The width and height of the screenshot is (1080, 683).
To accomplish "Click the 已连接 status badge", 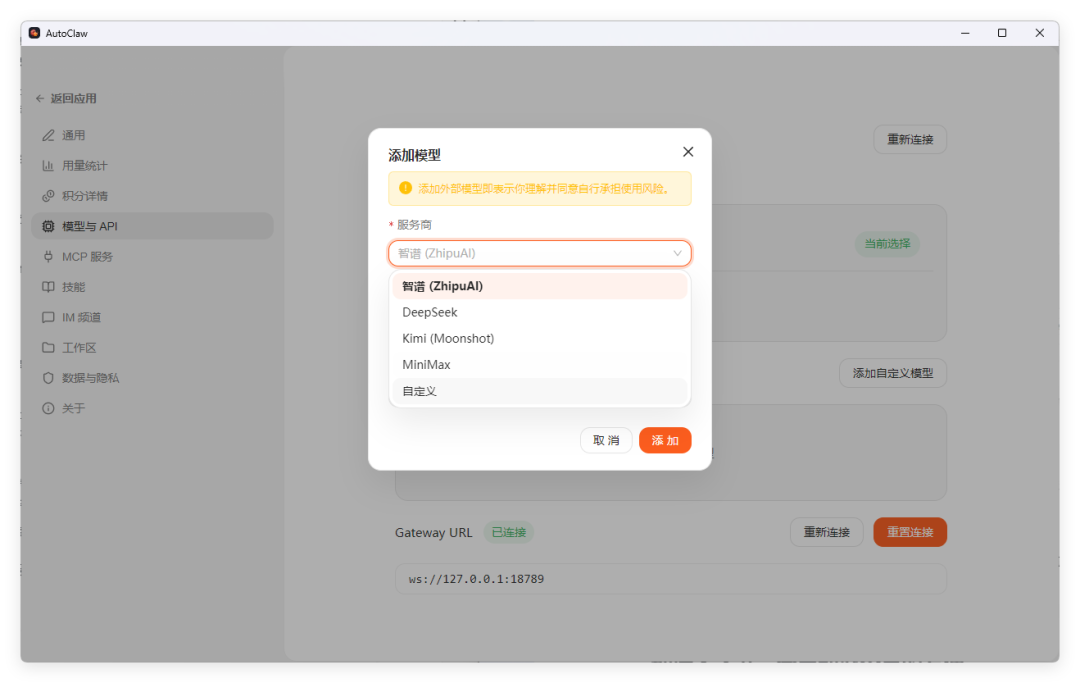I will pos(508,532).
